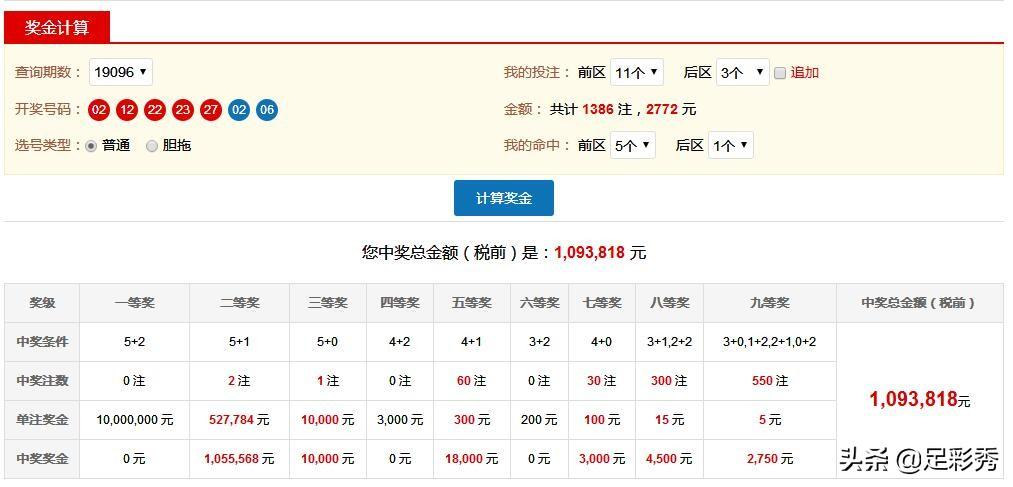Click the 中奖奖金 row label

click(x=42, y=459)
